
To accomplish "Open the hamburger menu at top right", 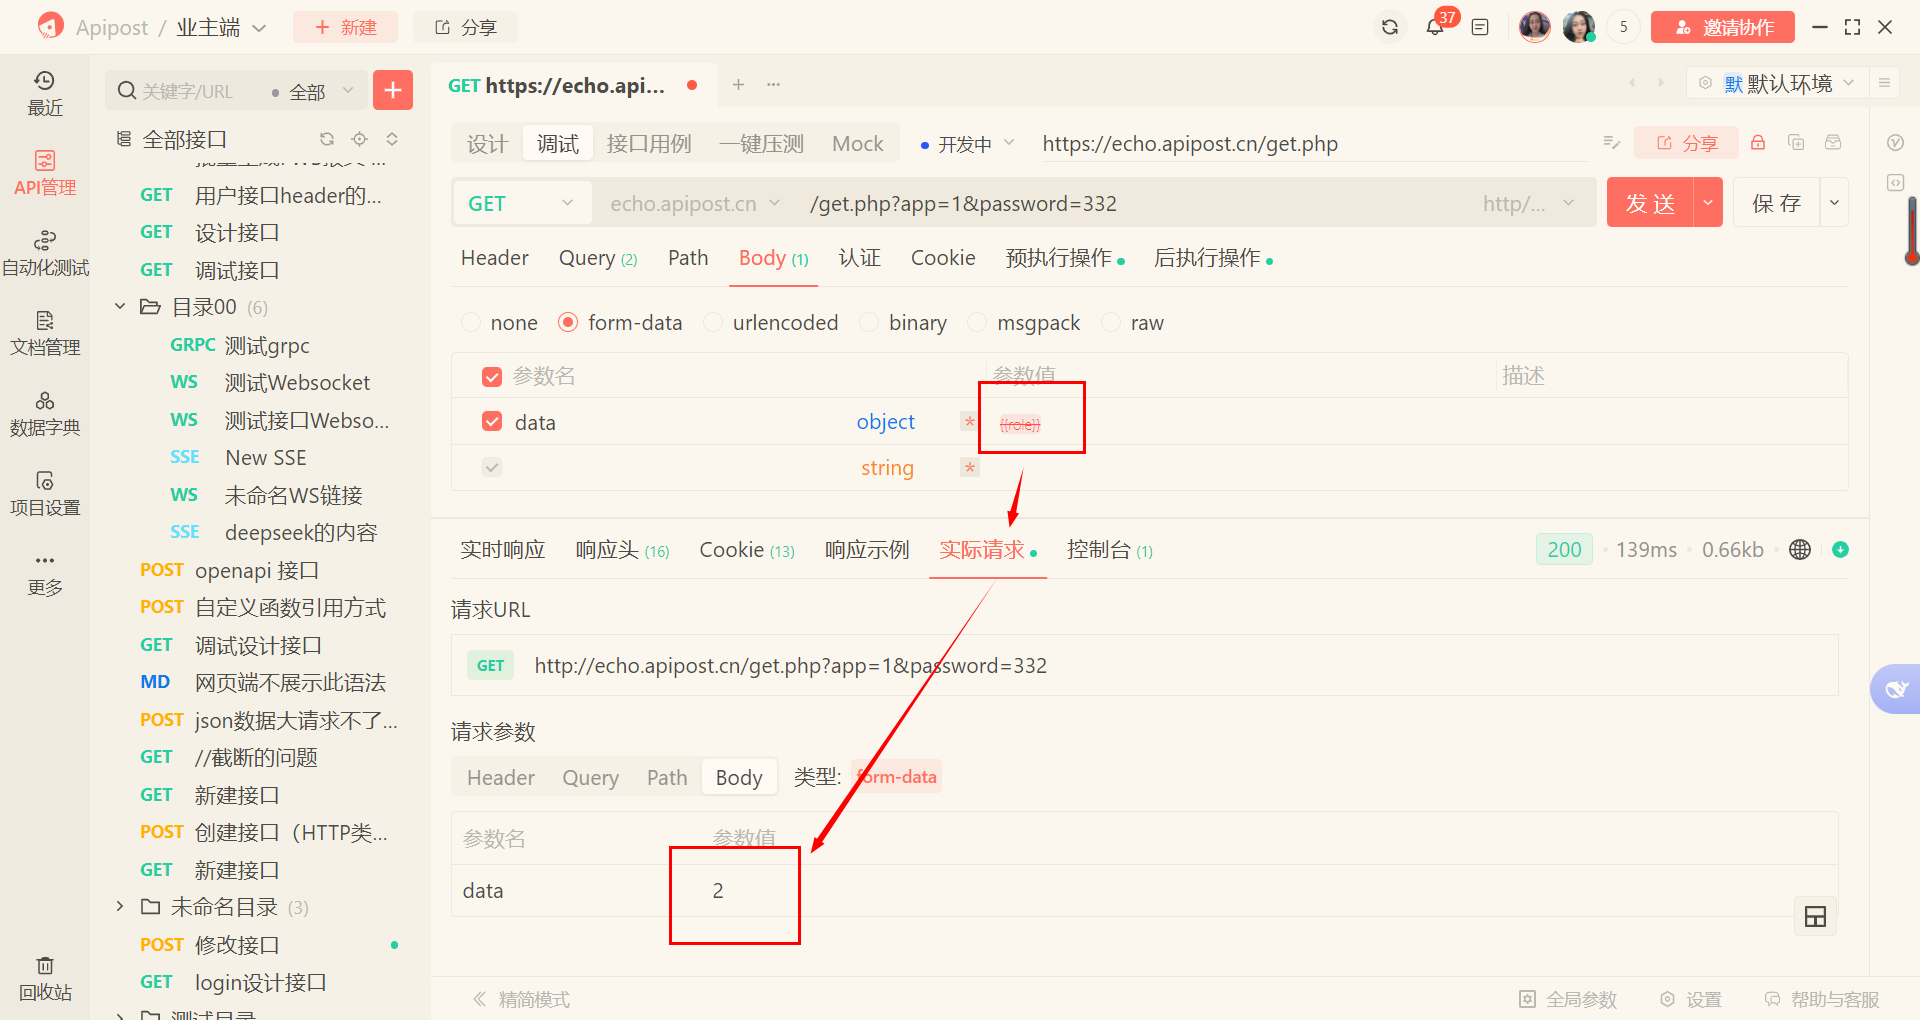I will [1884, 83].
